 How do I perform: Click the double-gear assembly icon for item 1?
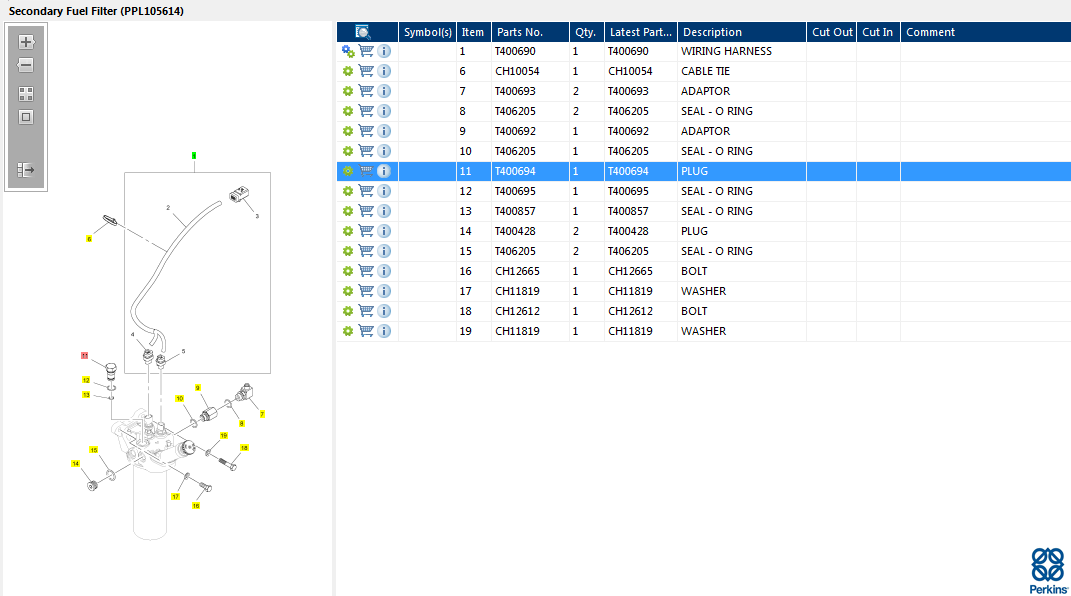click(348, 51)
